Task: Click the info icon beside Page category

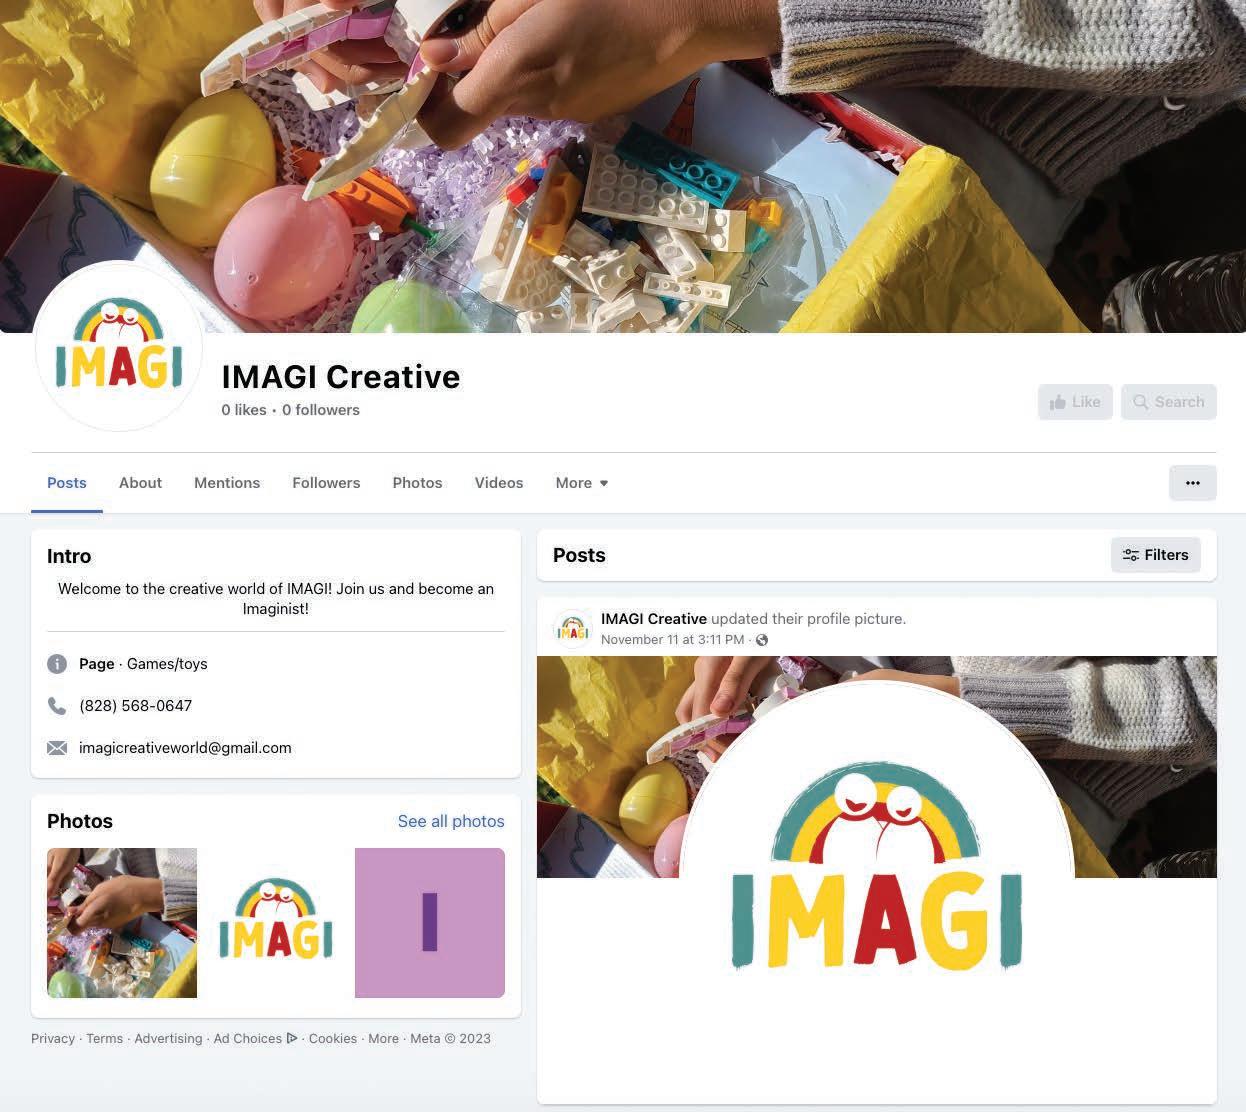Action: (57, 664)
